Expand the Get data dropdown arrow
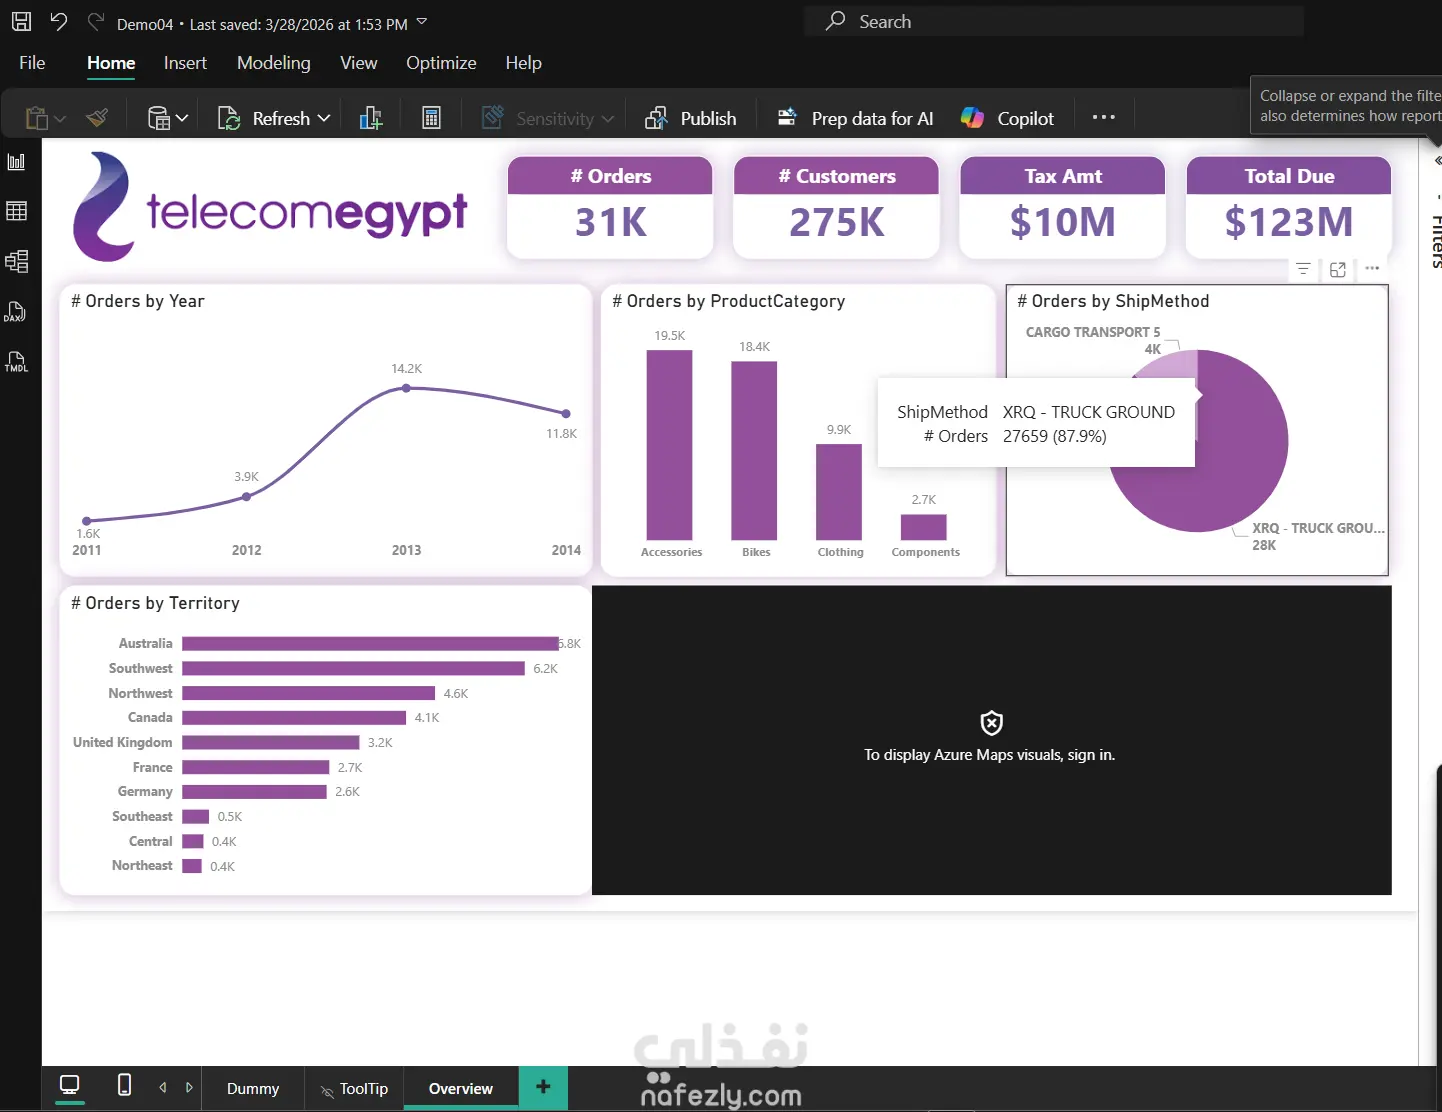Image resolution: width=1442 pixels, height=1112 pixels. pos(182,118)
